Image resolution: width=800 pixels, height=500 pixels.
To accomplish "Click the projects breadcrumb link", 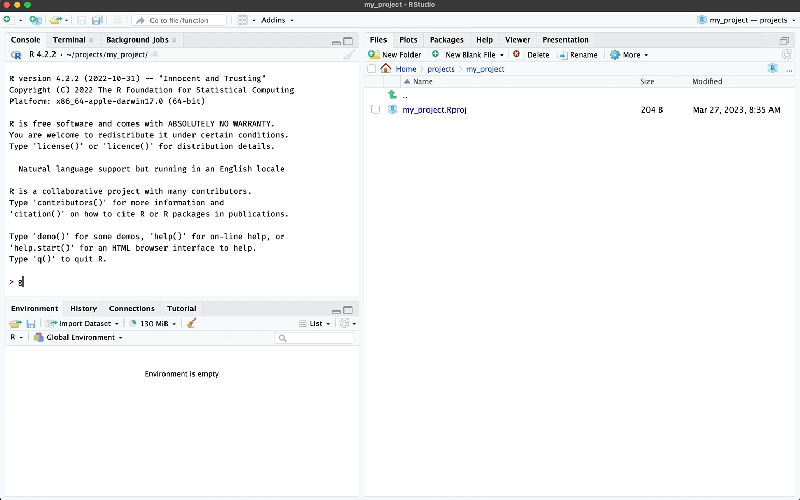I will tap(441, 69).
